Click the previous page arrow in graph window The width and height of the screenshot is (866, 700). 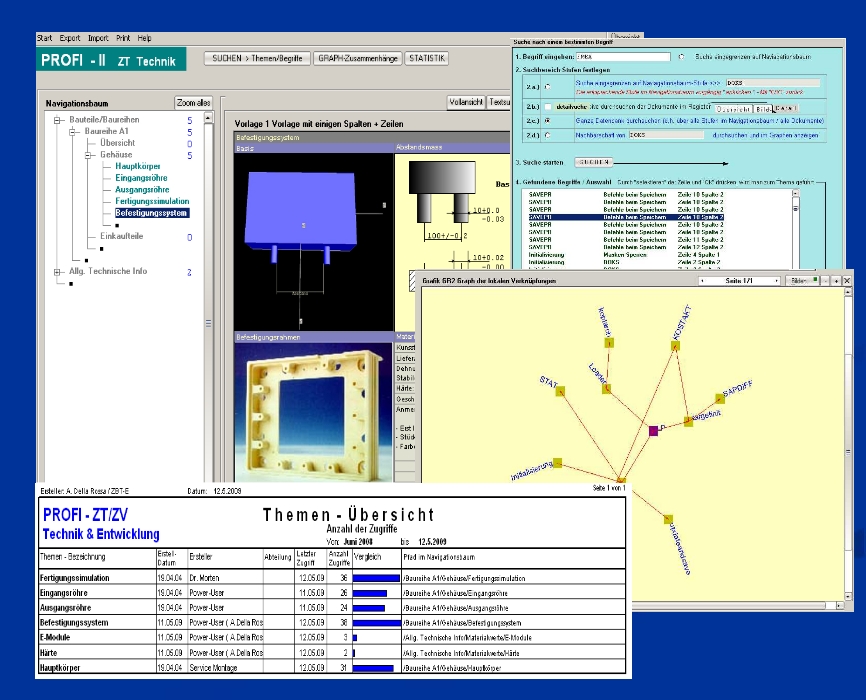tap(701, 282)
